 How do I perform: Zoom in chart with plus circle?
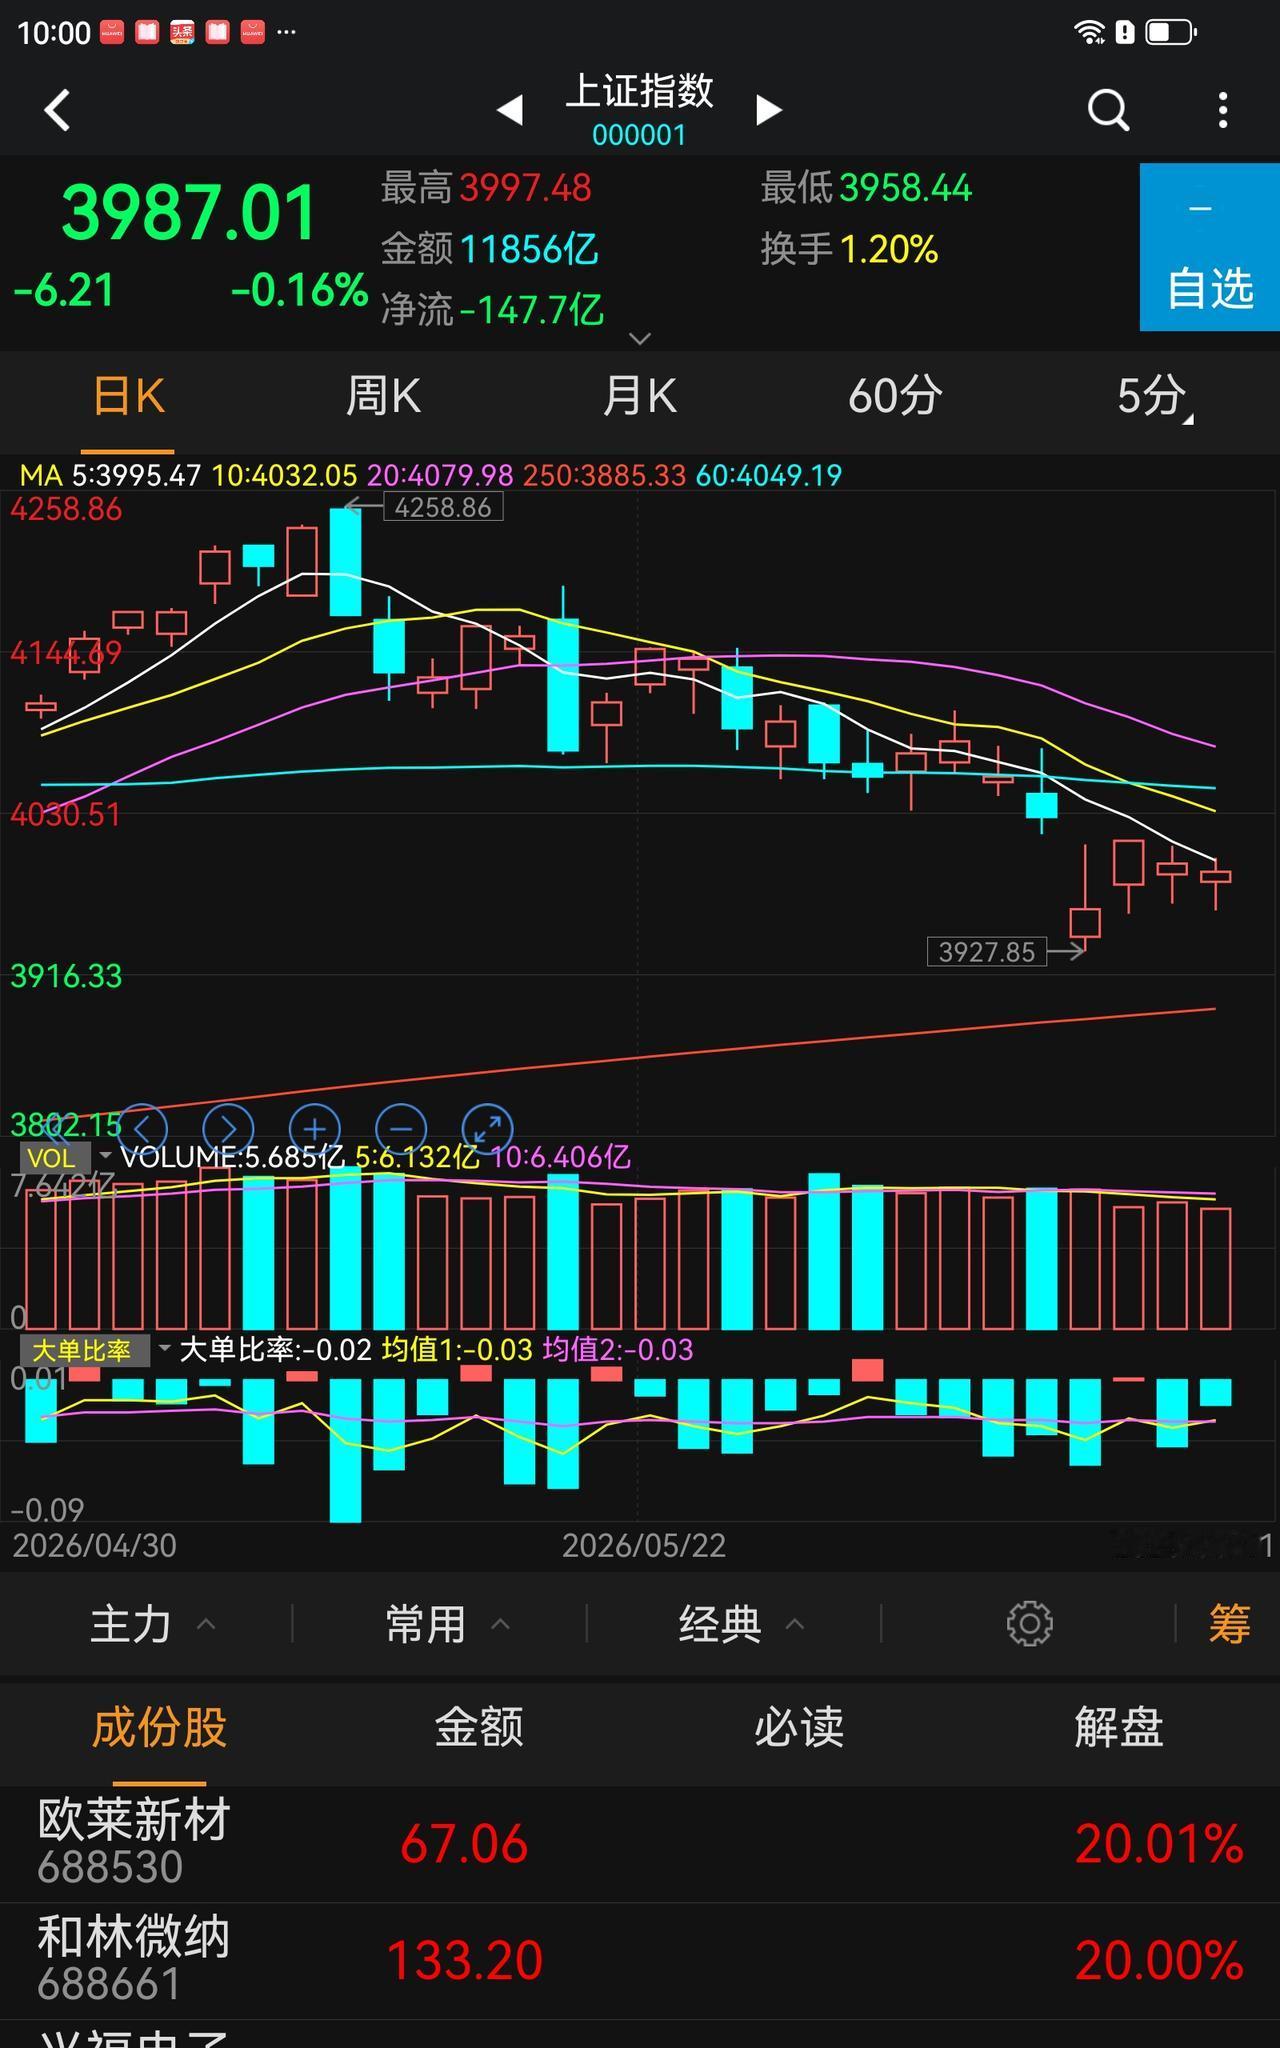tap(315, 1129)
